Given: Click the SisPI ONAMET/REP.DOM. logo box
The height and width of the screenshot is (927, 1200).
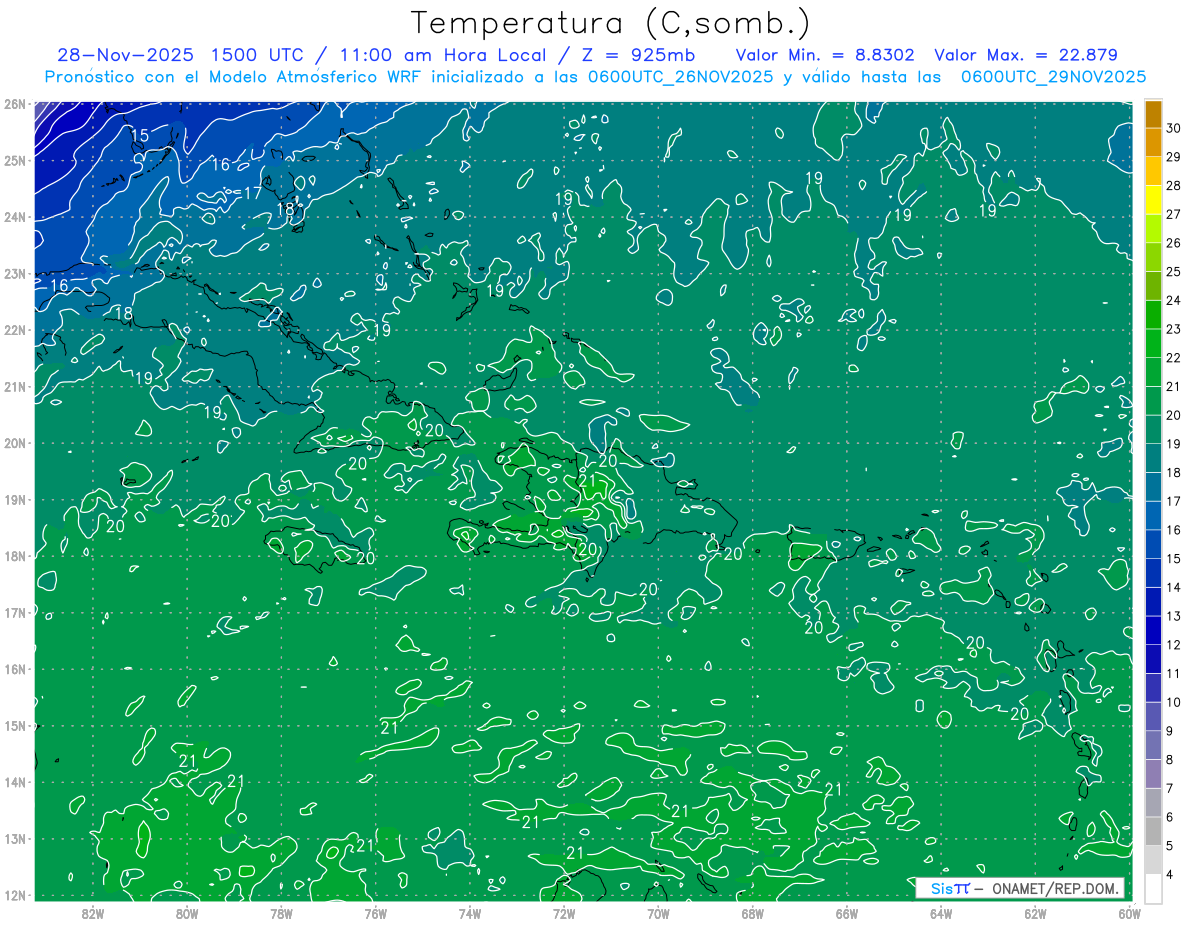Looking at the screenshot, I should (1020, 889).
